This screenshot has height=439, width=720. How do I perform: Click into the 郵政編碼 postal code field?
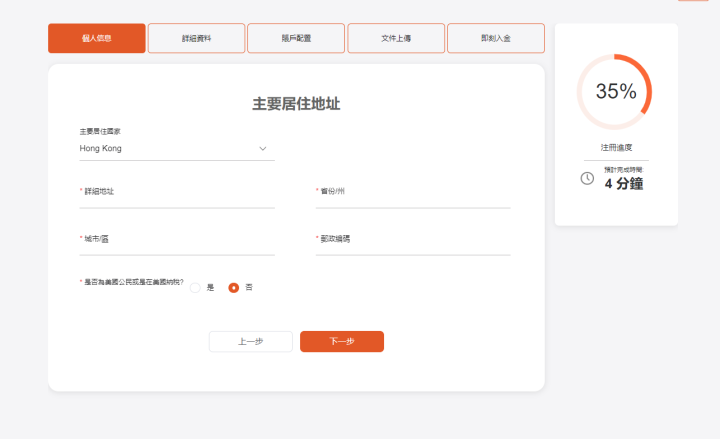(x=412, y=247)
